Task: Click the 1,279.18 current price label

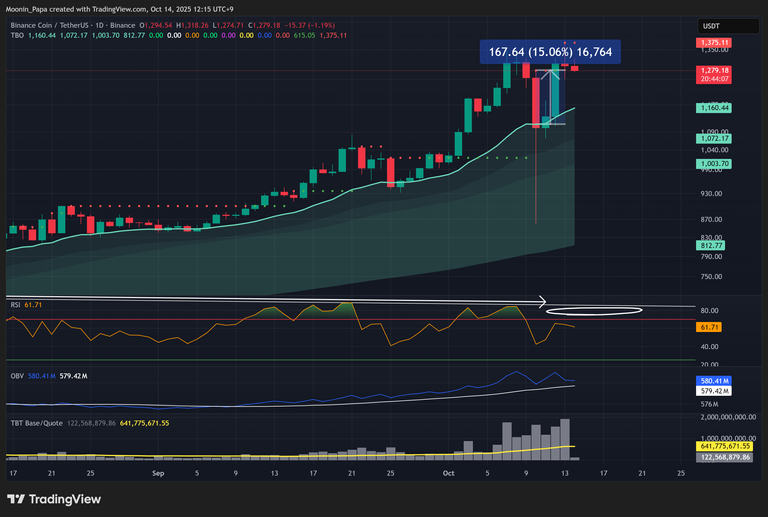Action: [x=712, y=70]
